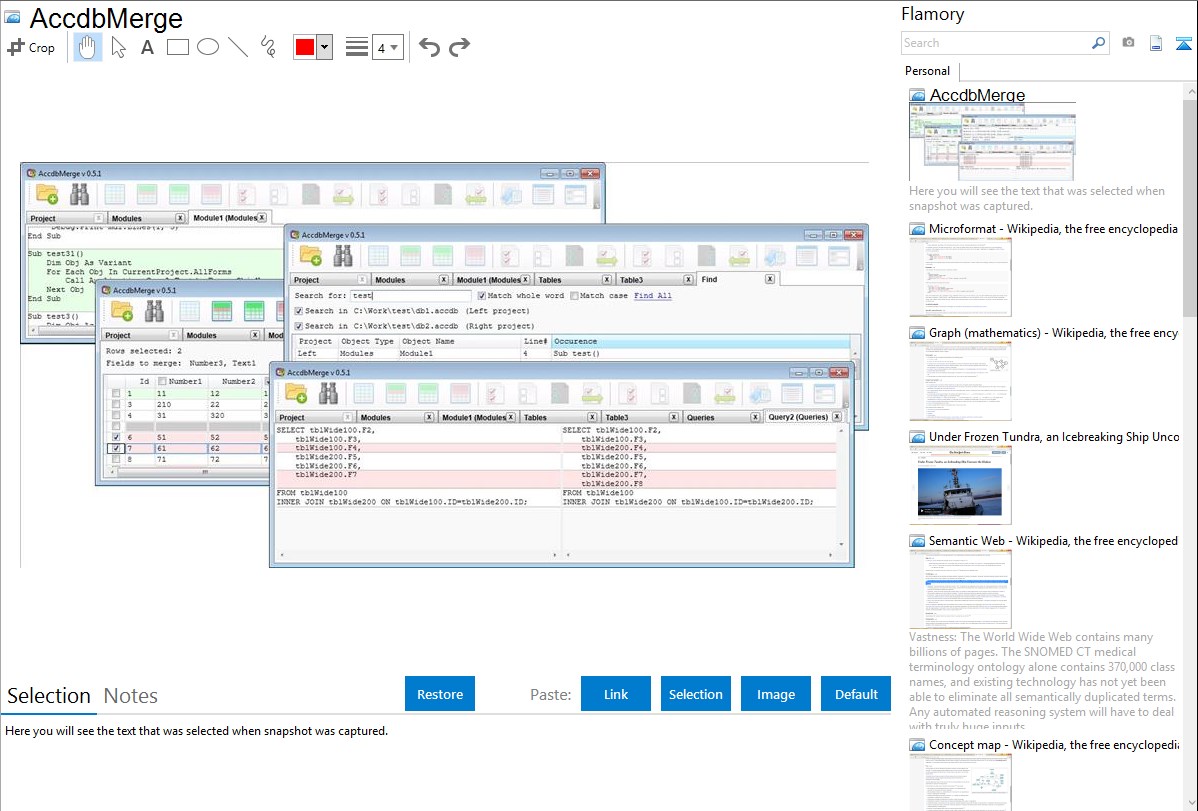The image size is (1198, 811).
Task: Open the Microformat Wikipedia snapshot thumbnail
Action: pyautogui.click(x=960, y=277)
